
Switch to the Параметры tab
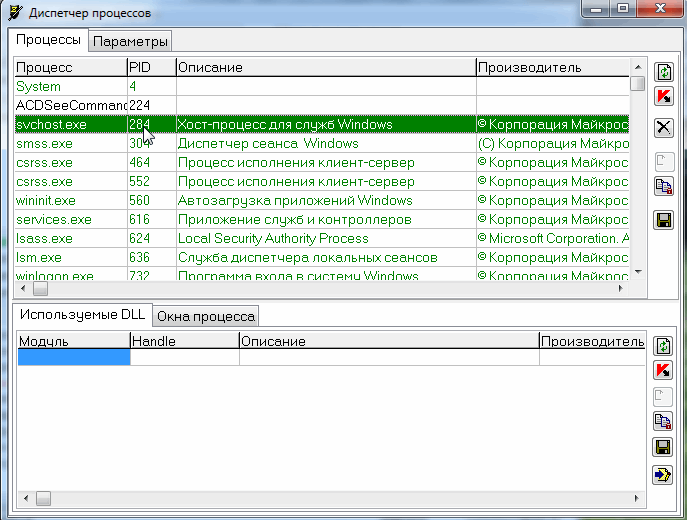[130, 42]
